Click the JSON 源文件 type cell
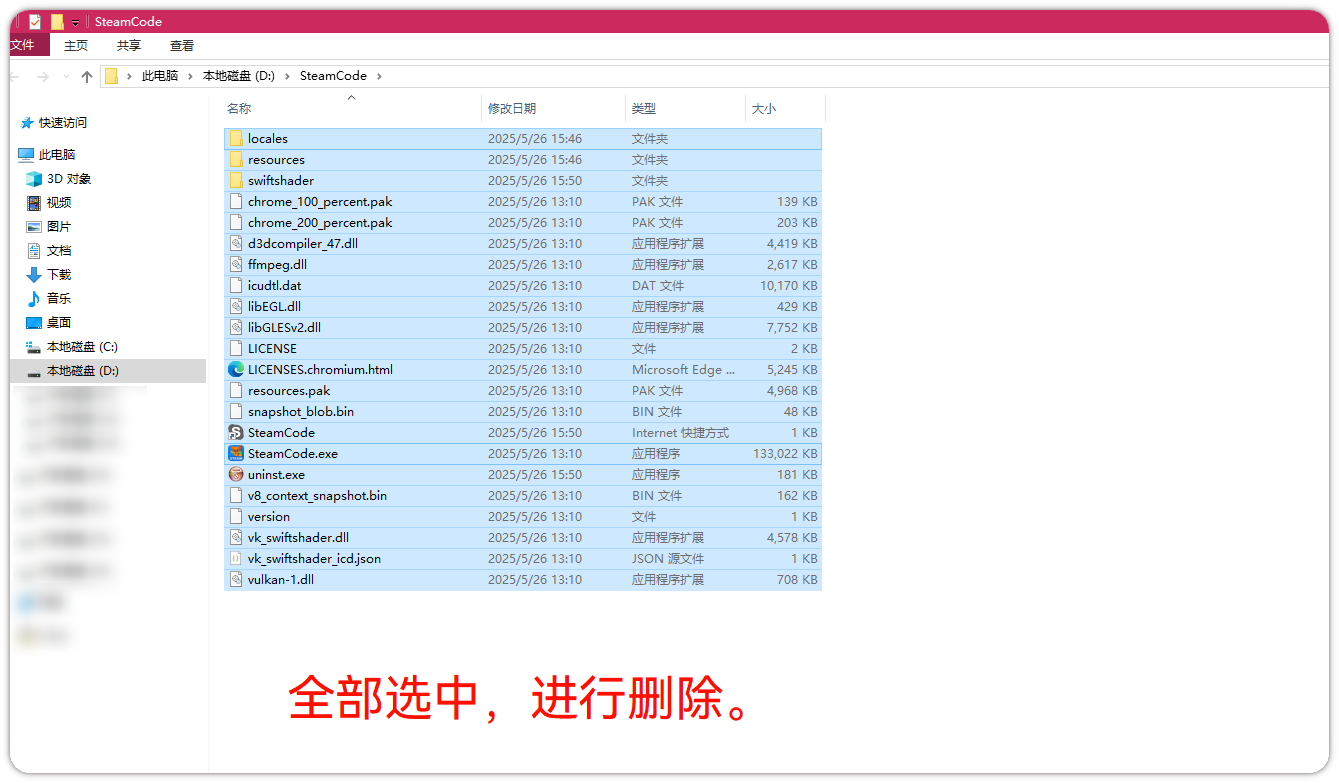The height and width of the screenshot is (783, 1339). tap(668, 559)
